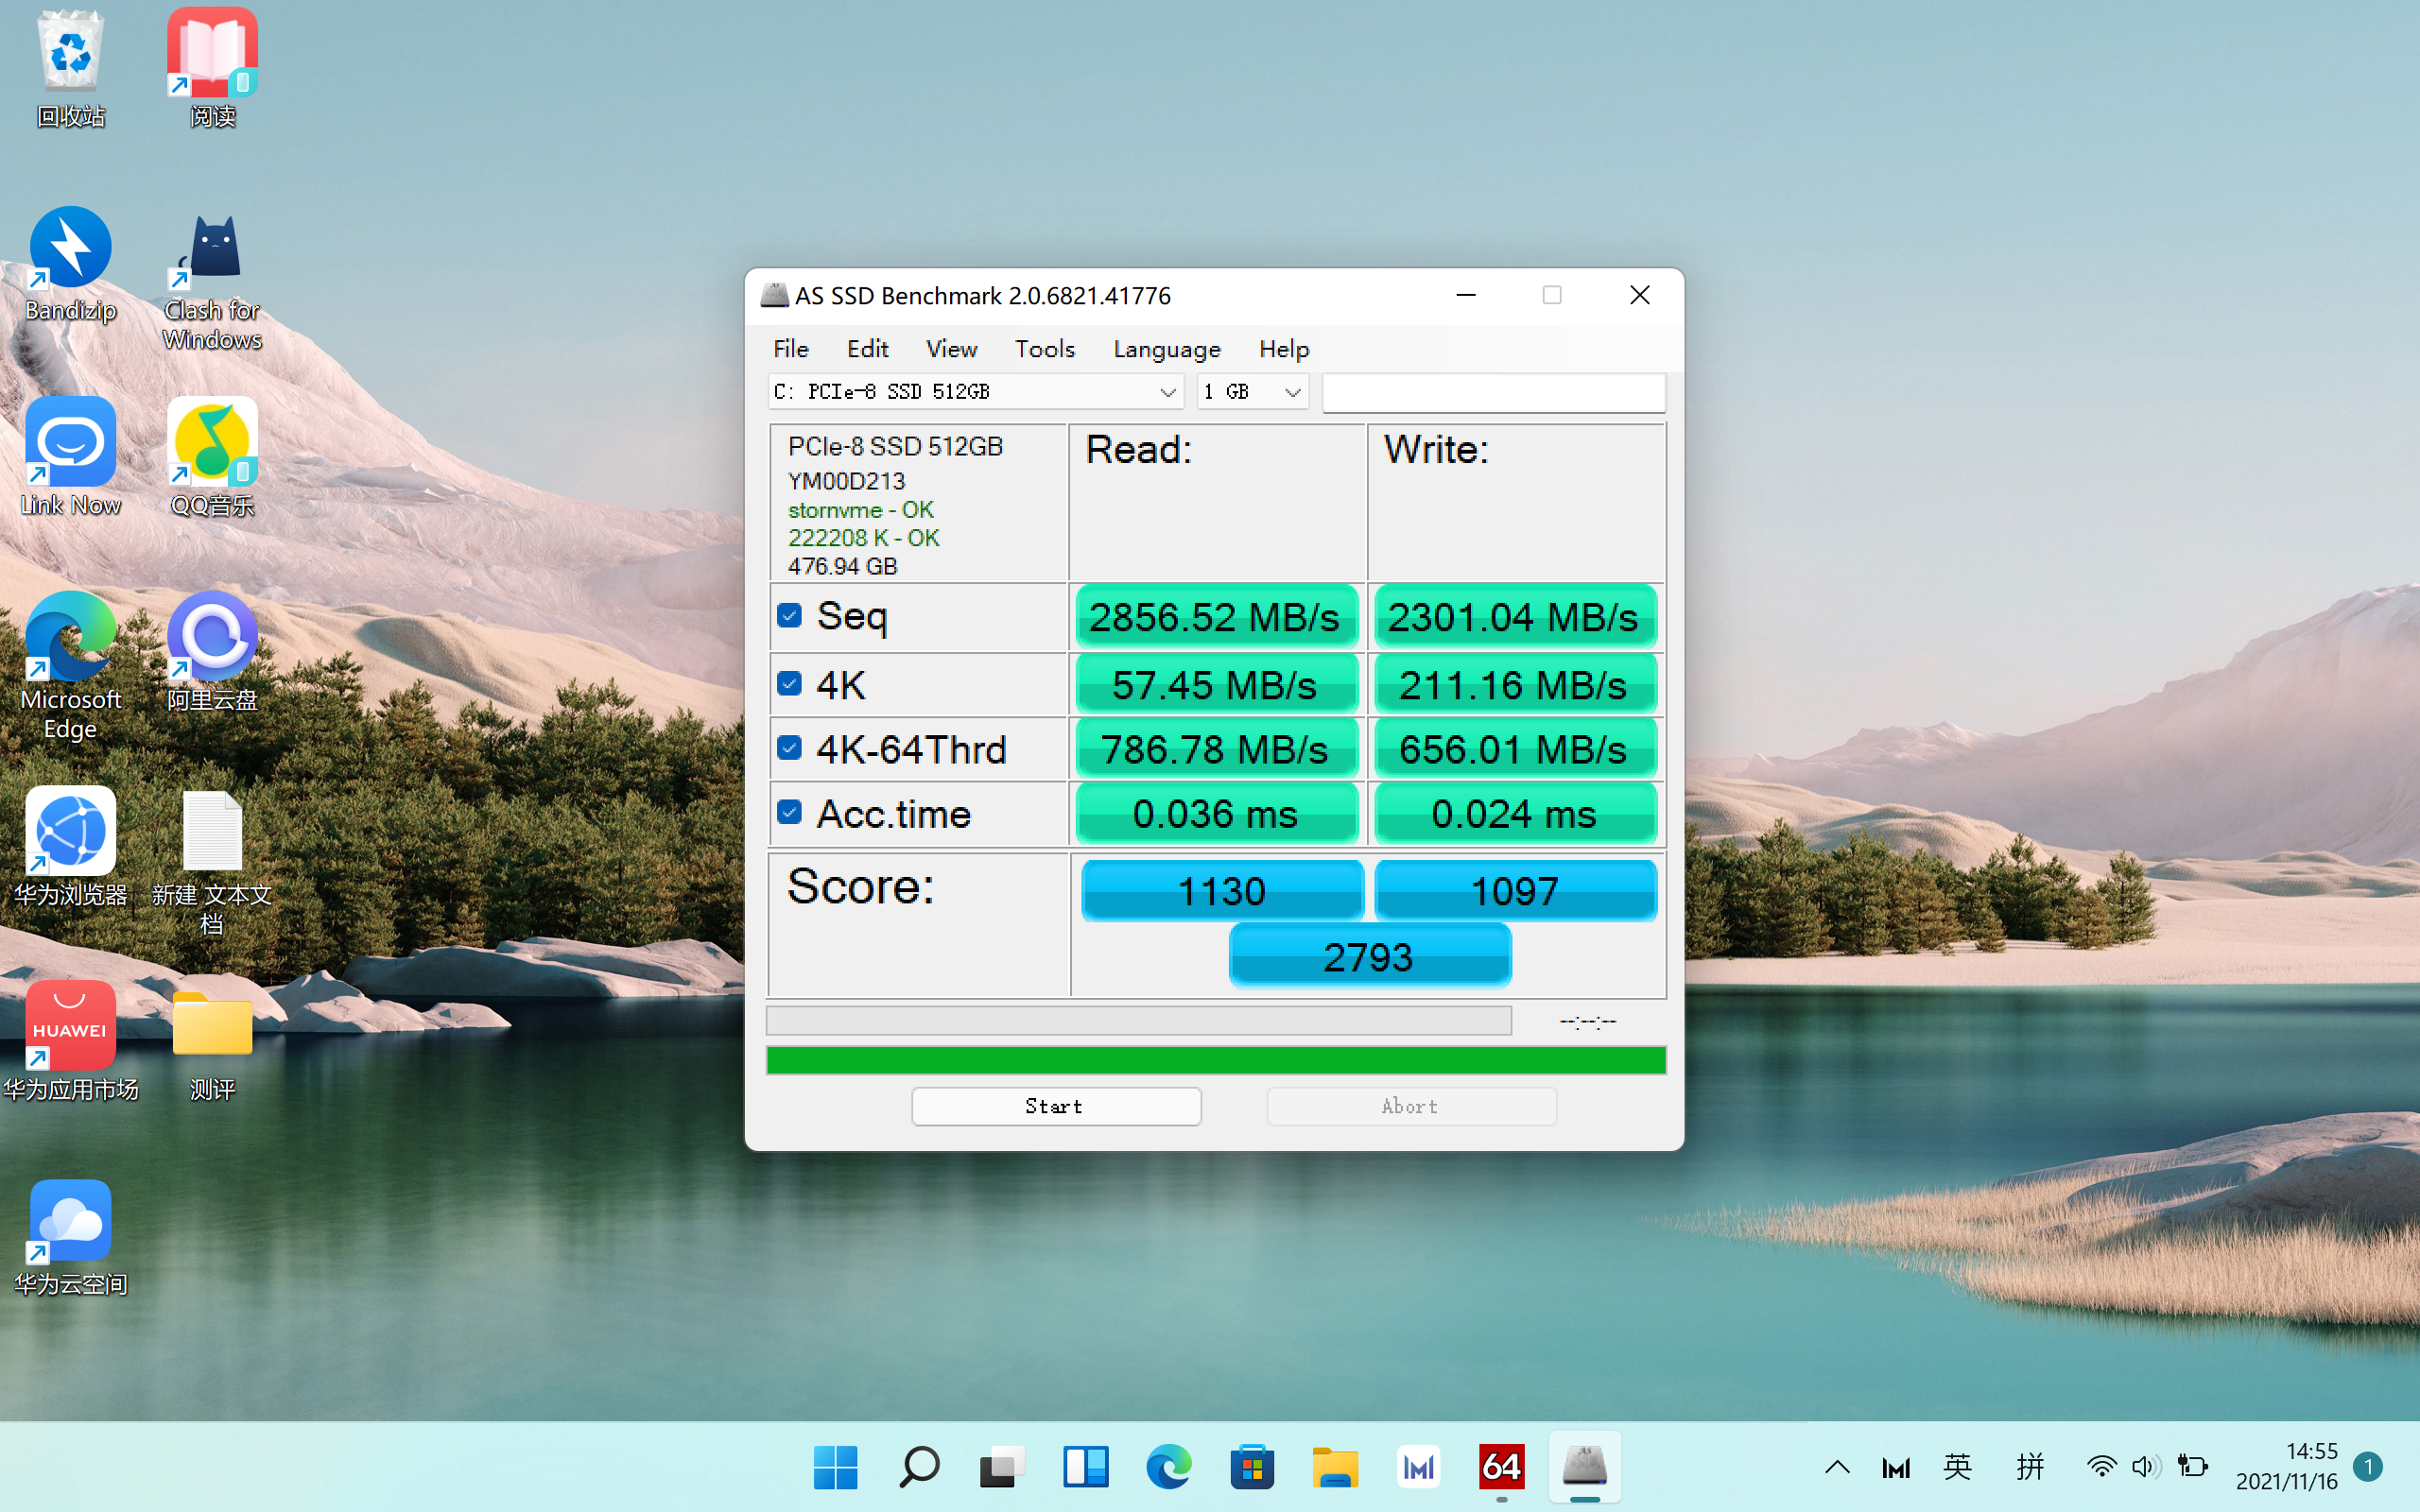Click the Abort benchmark button

pyautogui.click(x=1409, y=1105)
